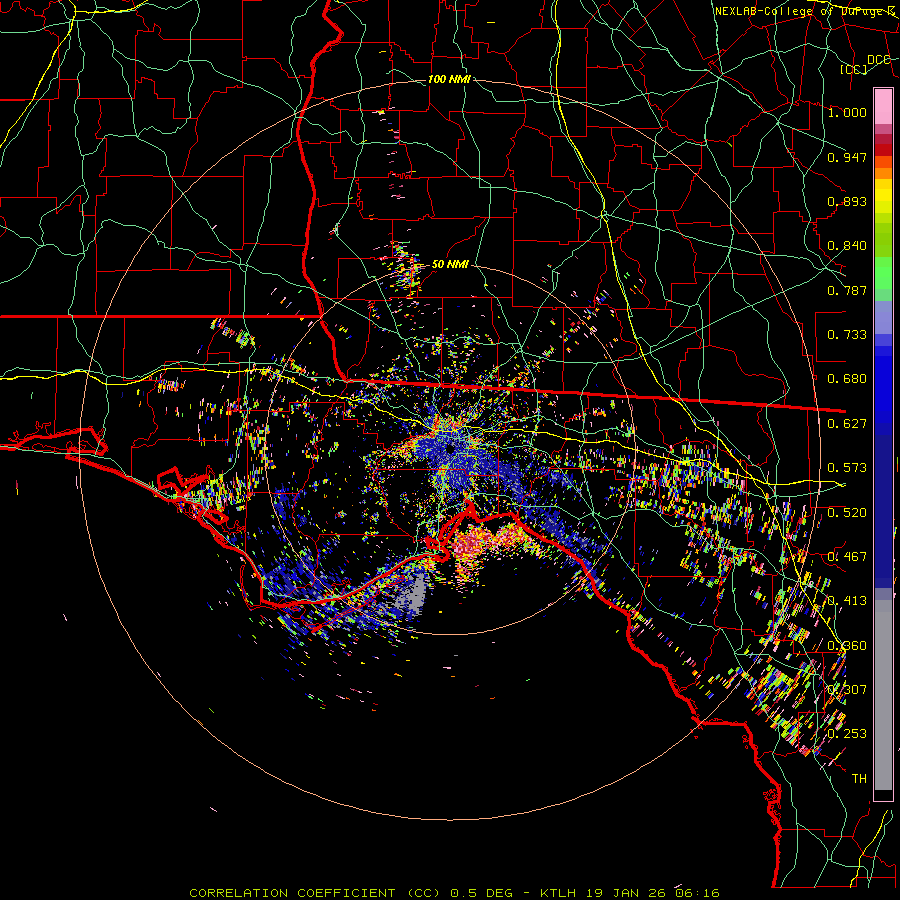Pick the bright green color bar segment
Viewport: 900px width, 900px height.
click(883, 273)
